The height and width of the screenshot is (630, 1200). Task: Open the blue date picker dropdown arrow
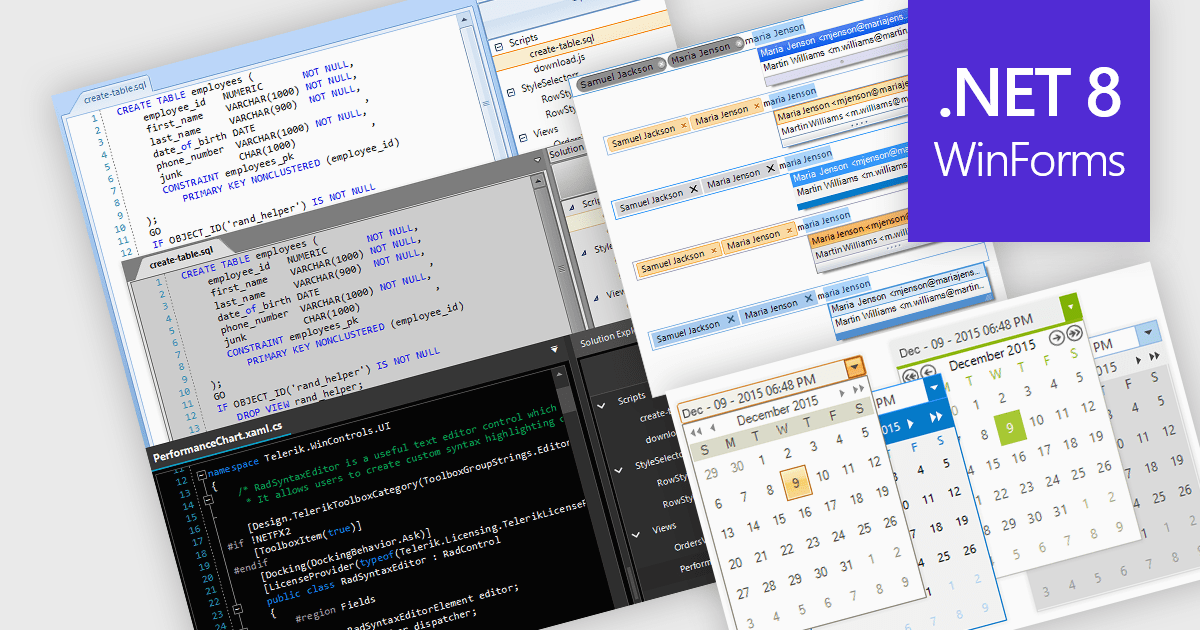click(934, 388)
